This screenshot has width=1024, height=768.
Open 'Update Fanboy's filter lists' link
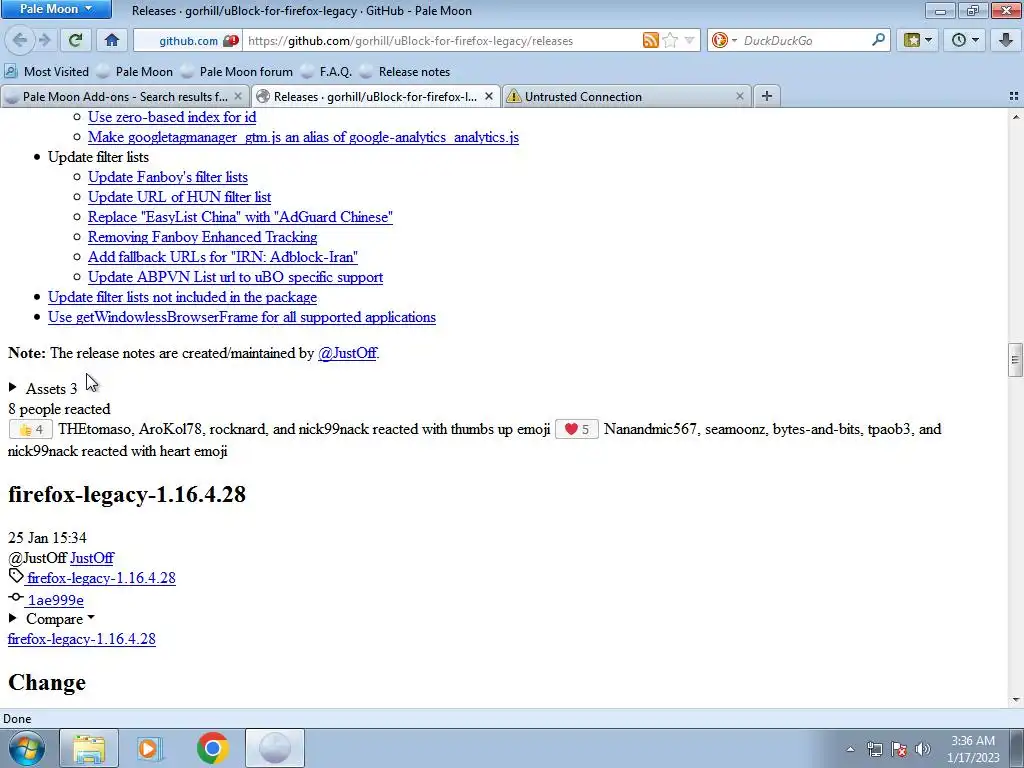pyautogui.click(x=168, y=177)
